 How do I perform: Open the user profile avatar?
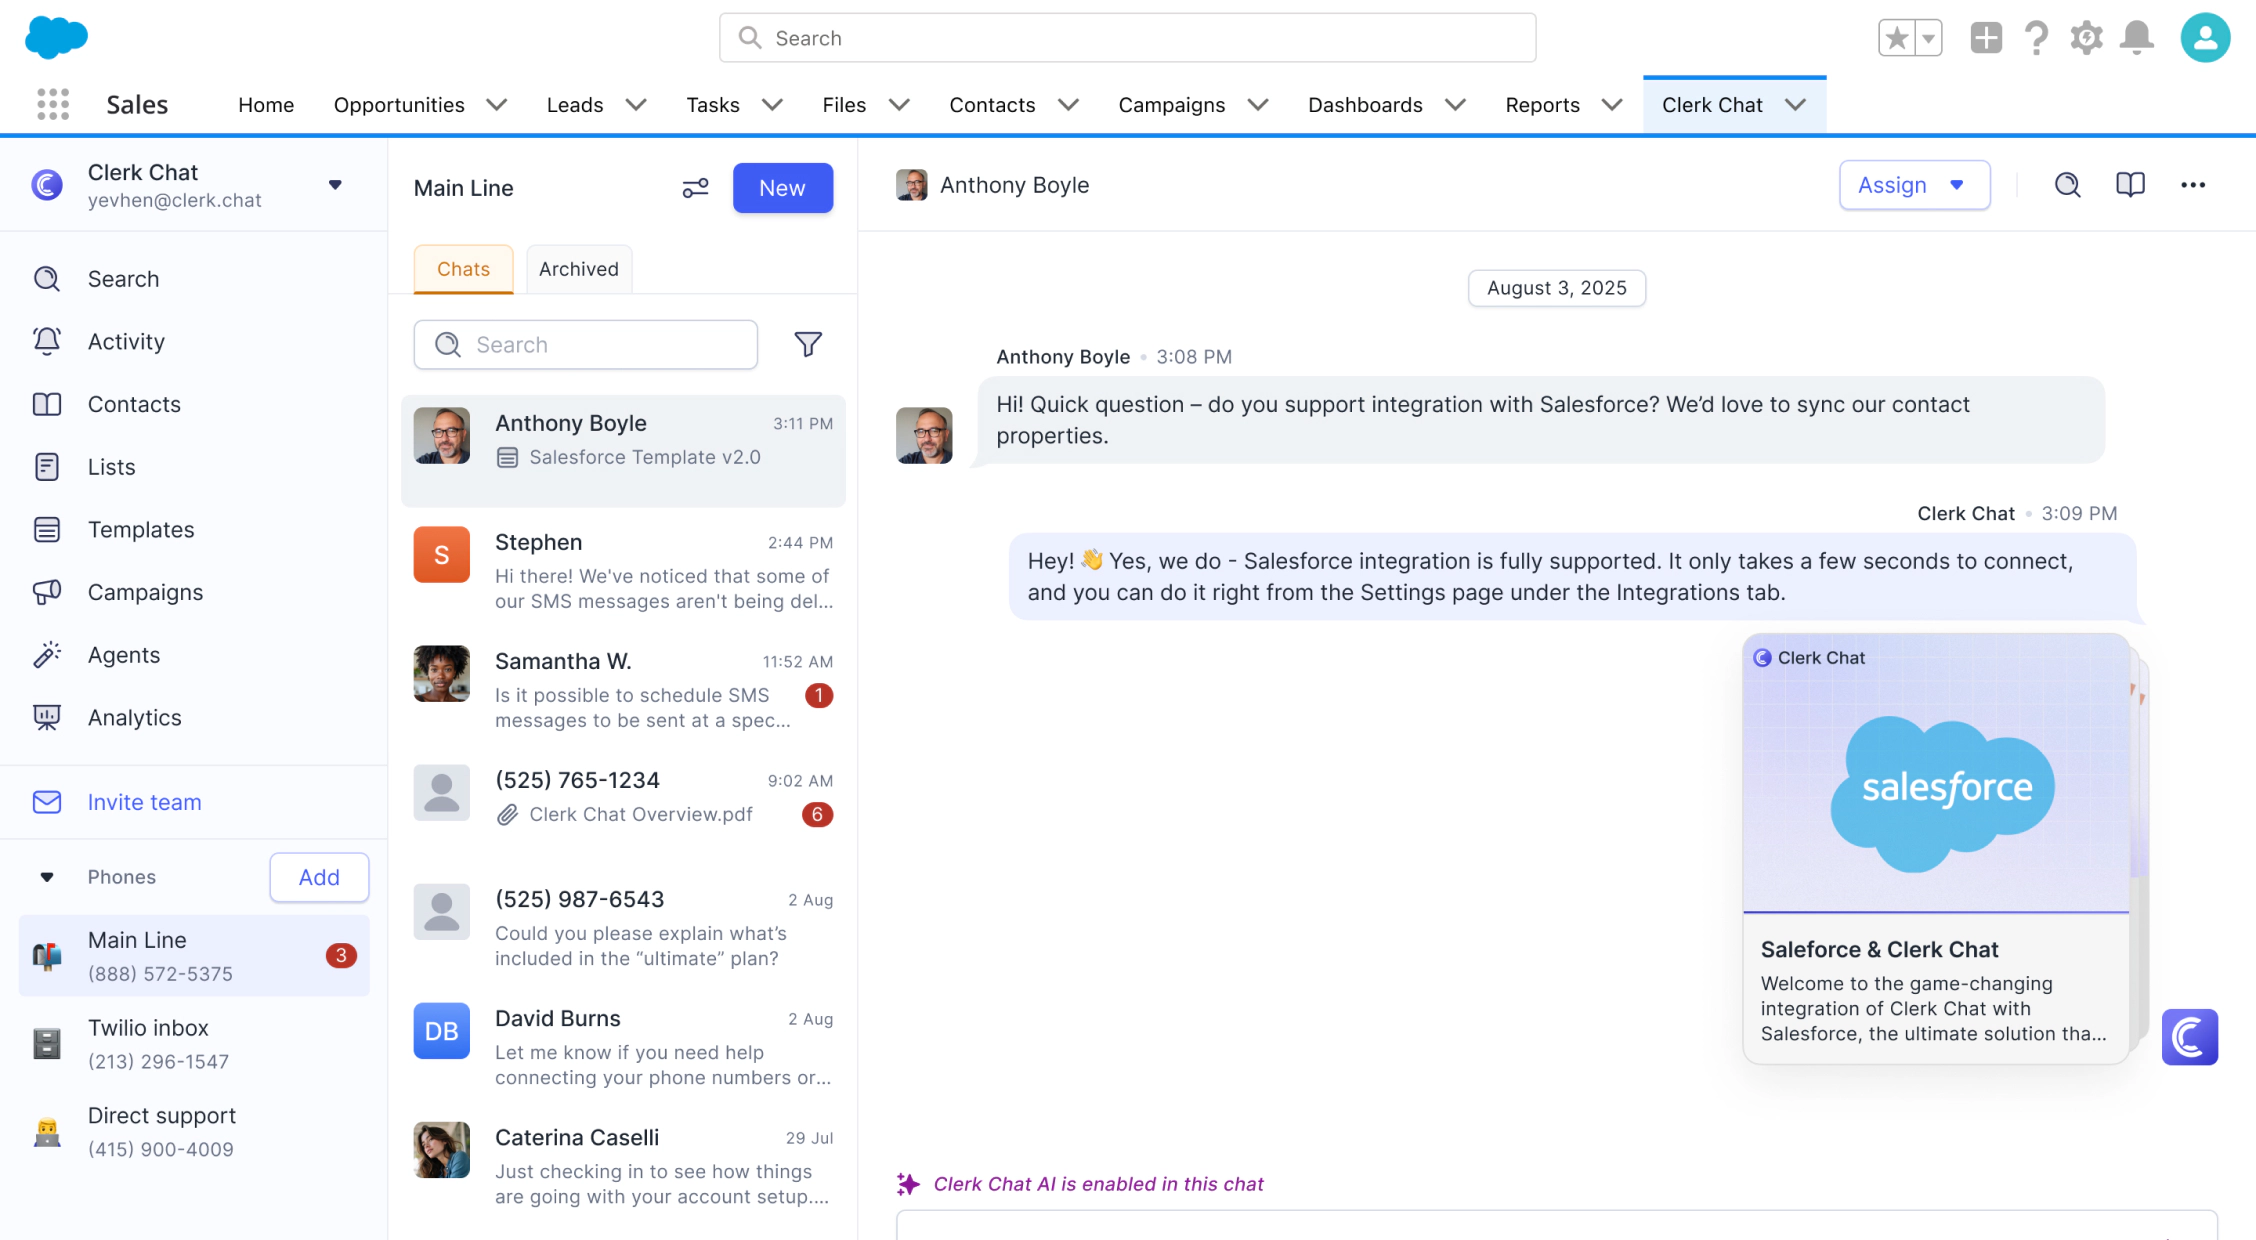pyautogui.click(x=2205, y=38)
